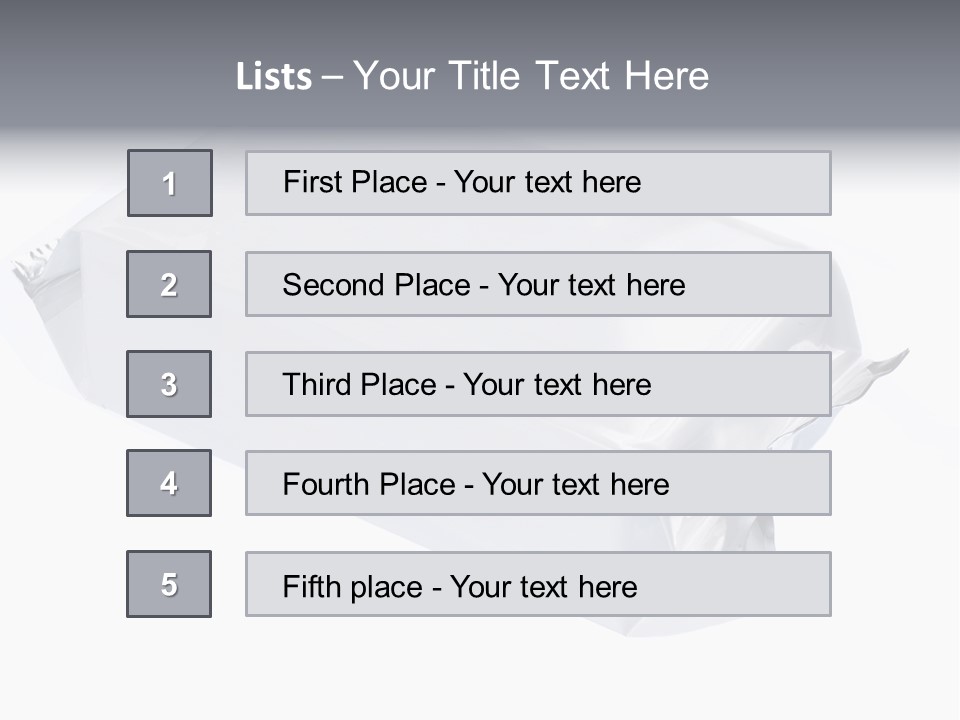Viewport: 960px width, 720px height.
Task: Click the number 1 box
Action: pyautogui.click(x=170, y=183)
